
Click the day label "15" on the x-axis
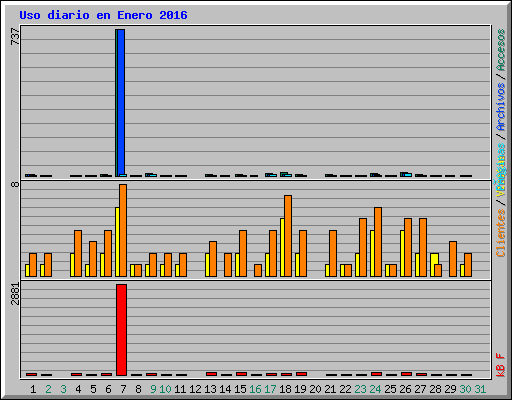(x=240, y=389)
